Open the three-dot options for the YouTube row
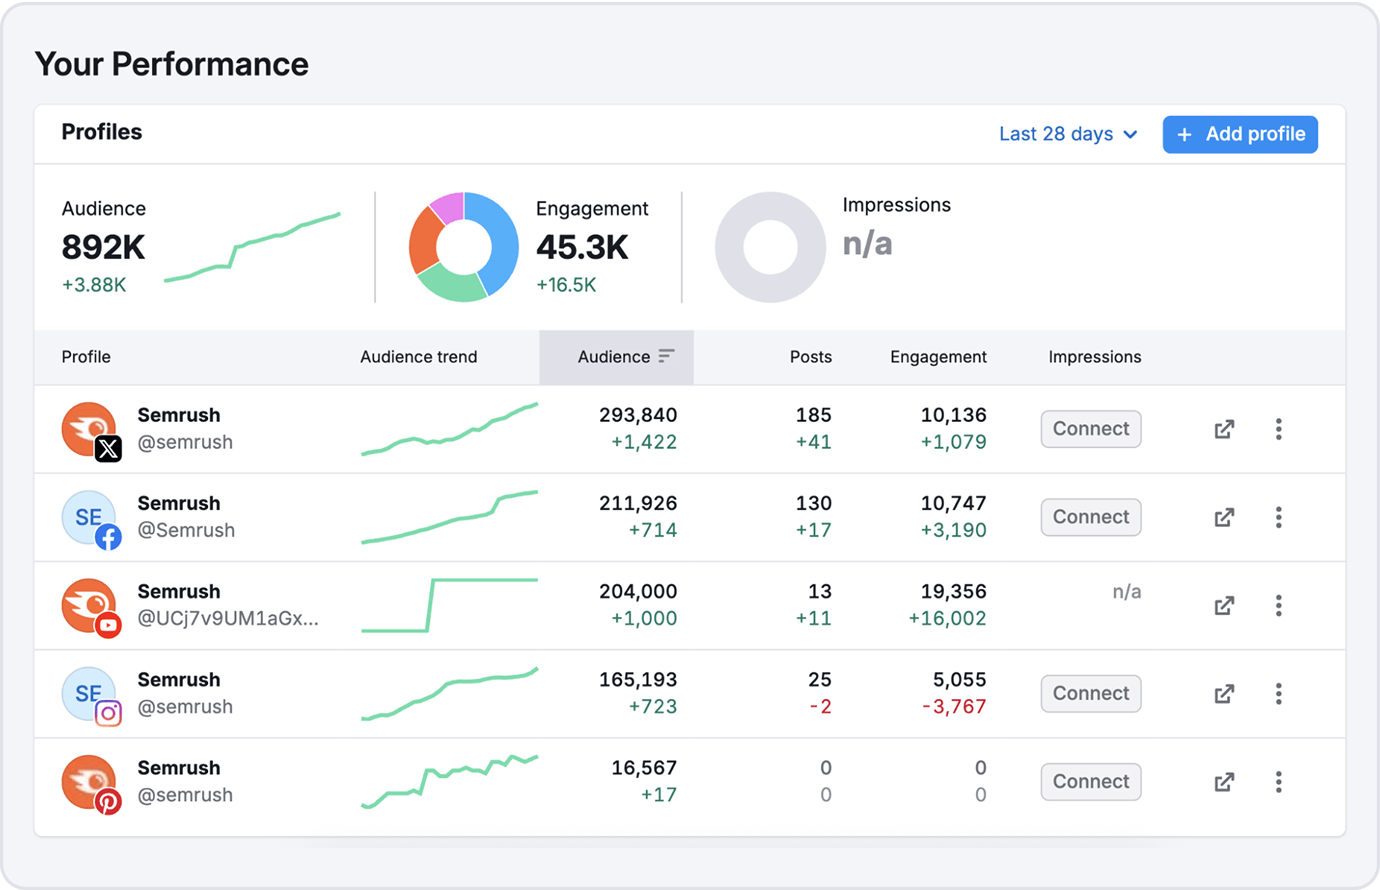The height and width of the screenshot is (890, 1380). click(1278, 605)
